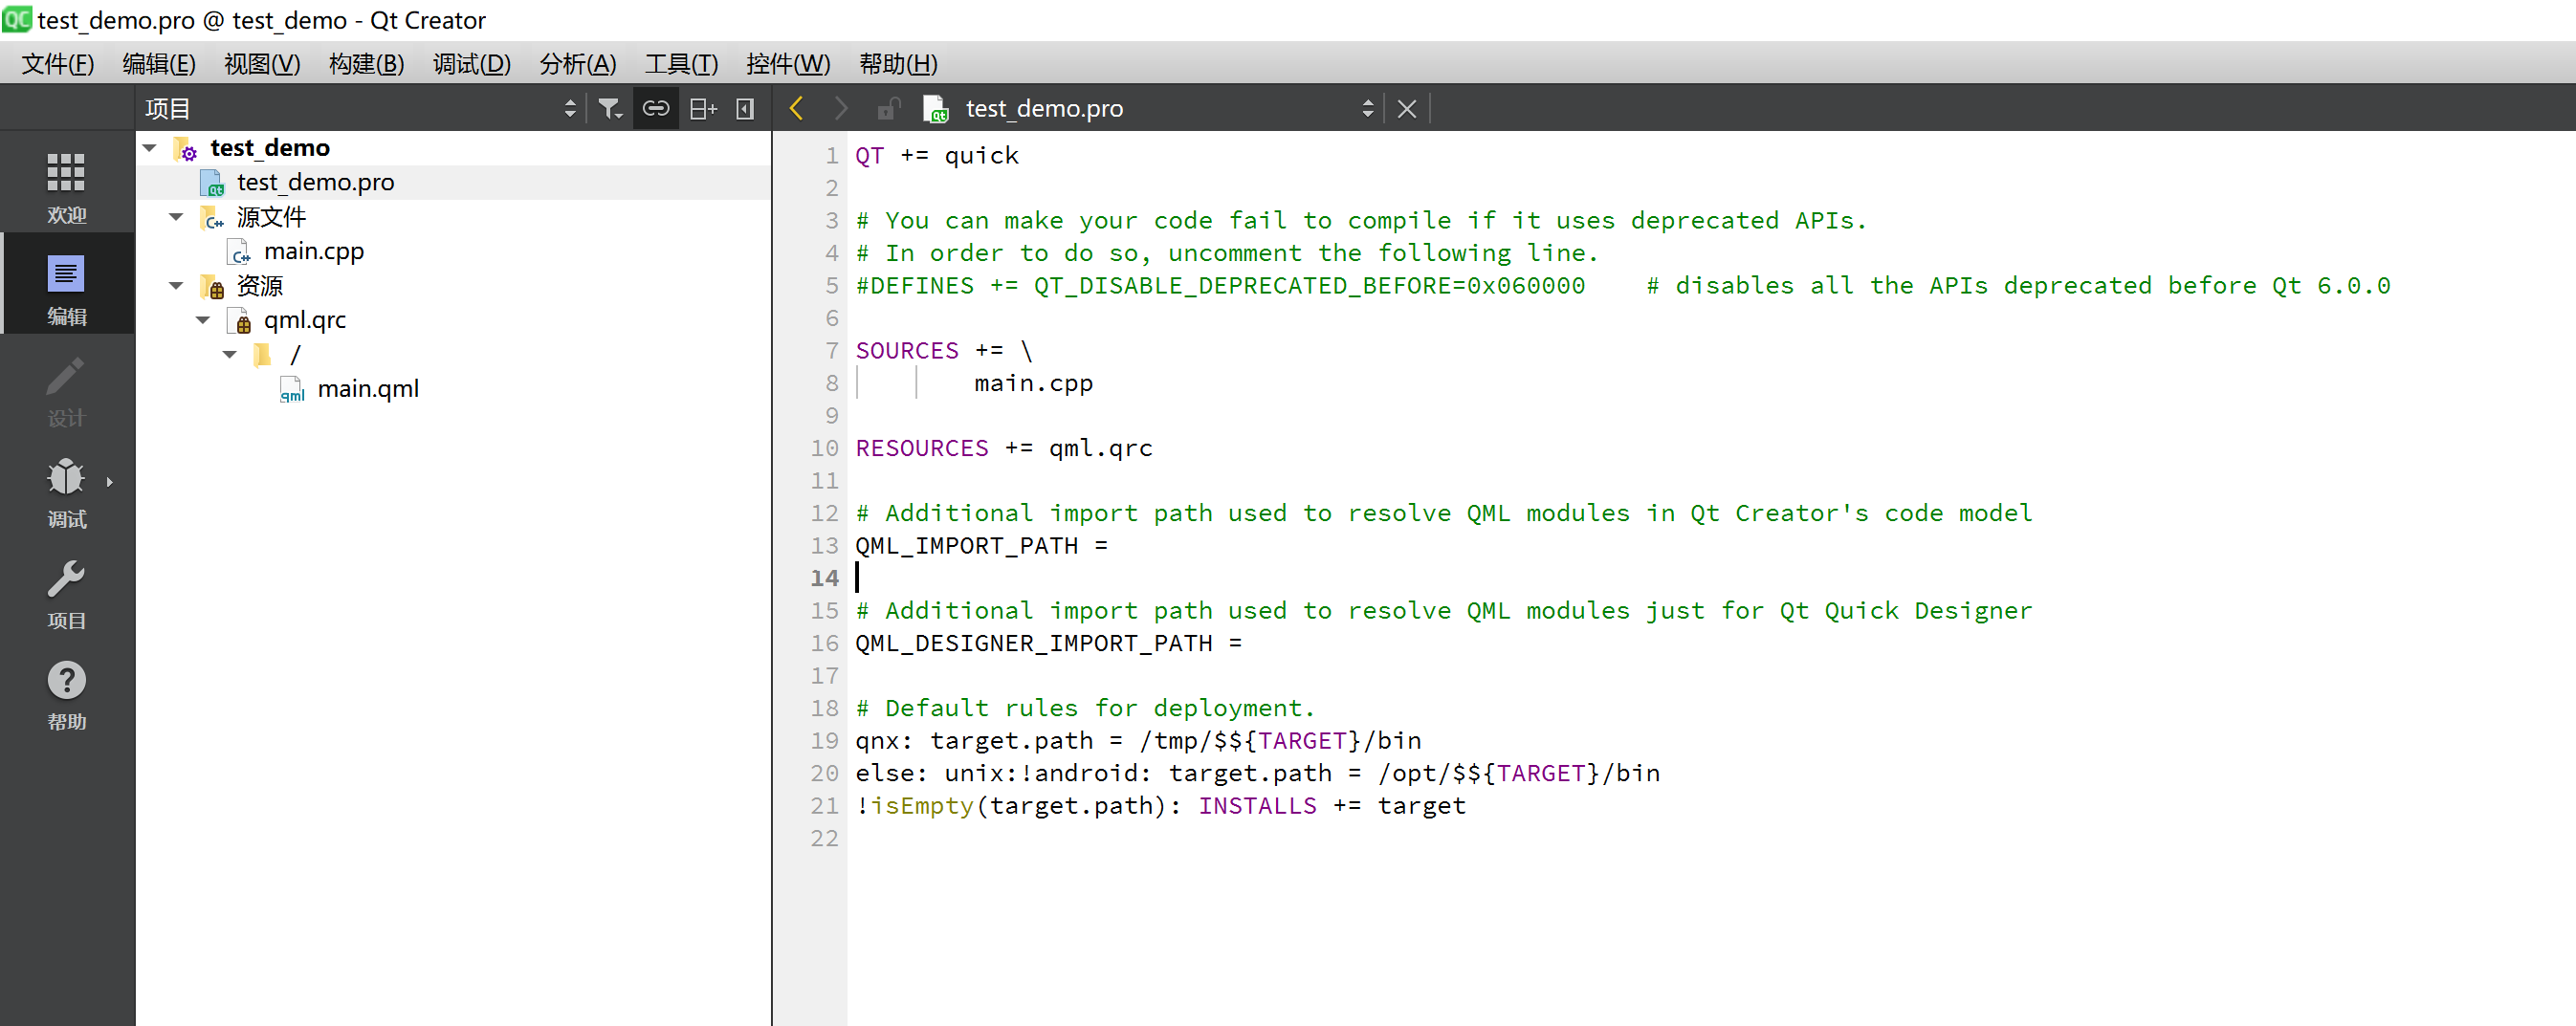2576x1026 pixels.
Task: Navigate back with the left arrow icon
Action: click(x=795, y=108)
